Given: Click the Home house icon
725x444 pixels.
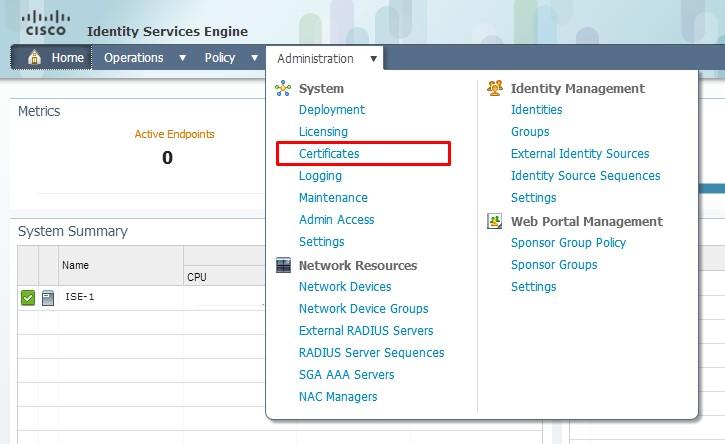Looking at the screenshot, I should pyautogui.click(x=34, y=58).
